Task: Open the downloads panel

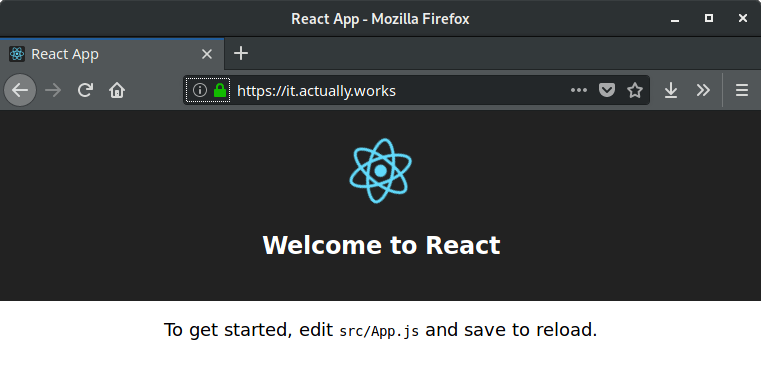Action: click(x=671, y=90)
